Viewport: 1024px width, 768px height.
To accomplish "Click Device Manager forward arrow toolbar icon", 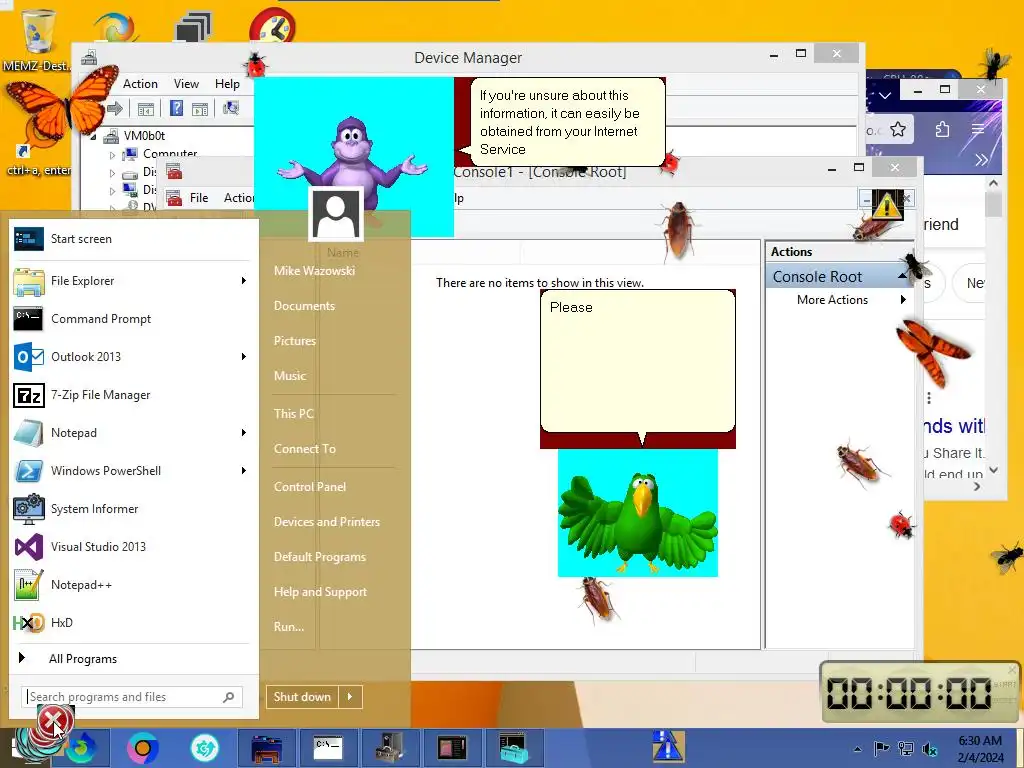I will [116, 108].
